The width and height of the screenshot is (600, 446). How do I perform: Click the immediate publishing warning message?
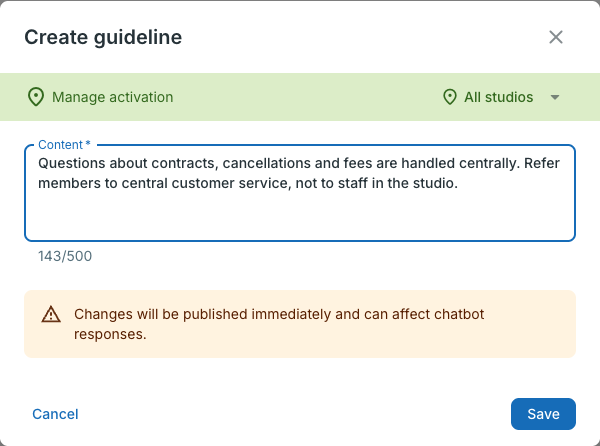coord(279,324)
